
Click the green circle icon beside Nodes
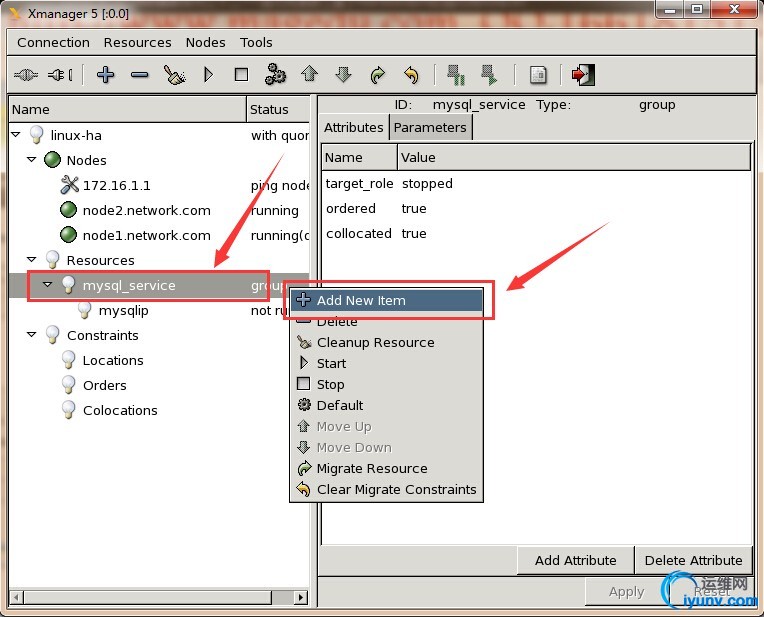(52, 160)
